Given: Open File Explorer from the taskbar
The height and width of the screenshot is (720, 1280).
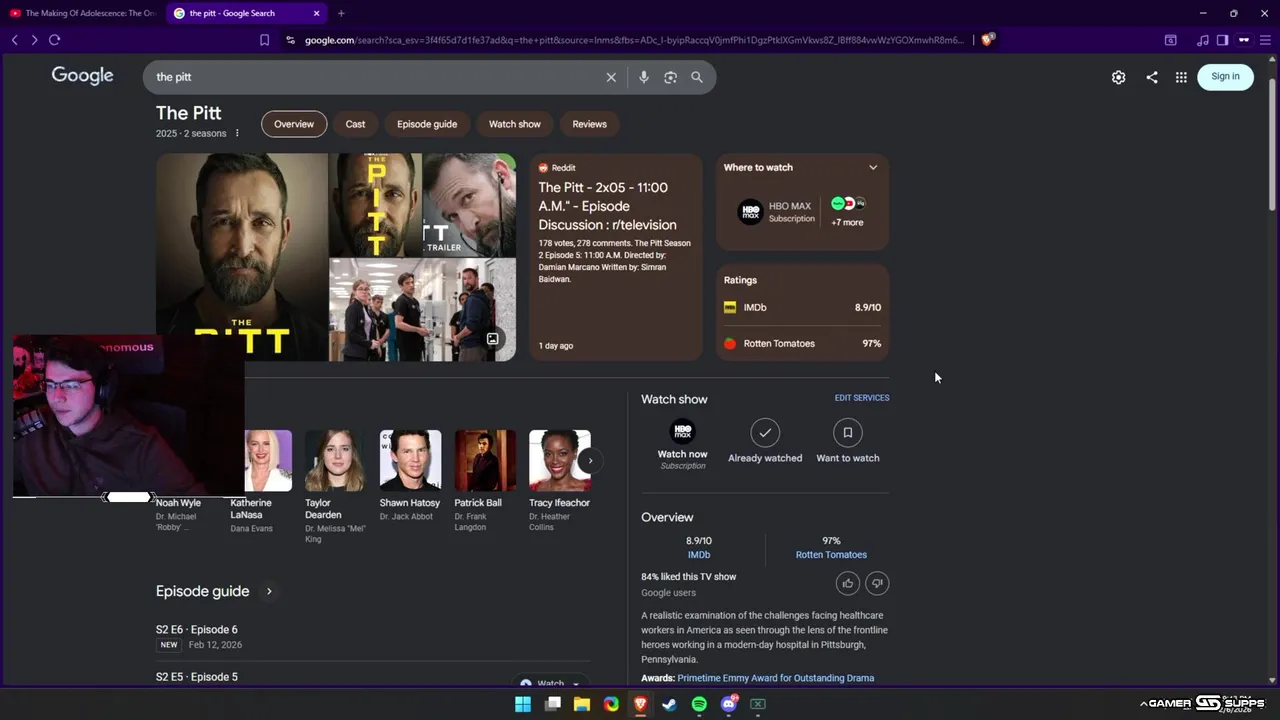Looking at the screenshot, I should (581, 704).
